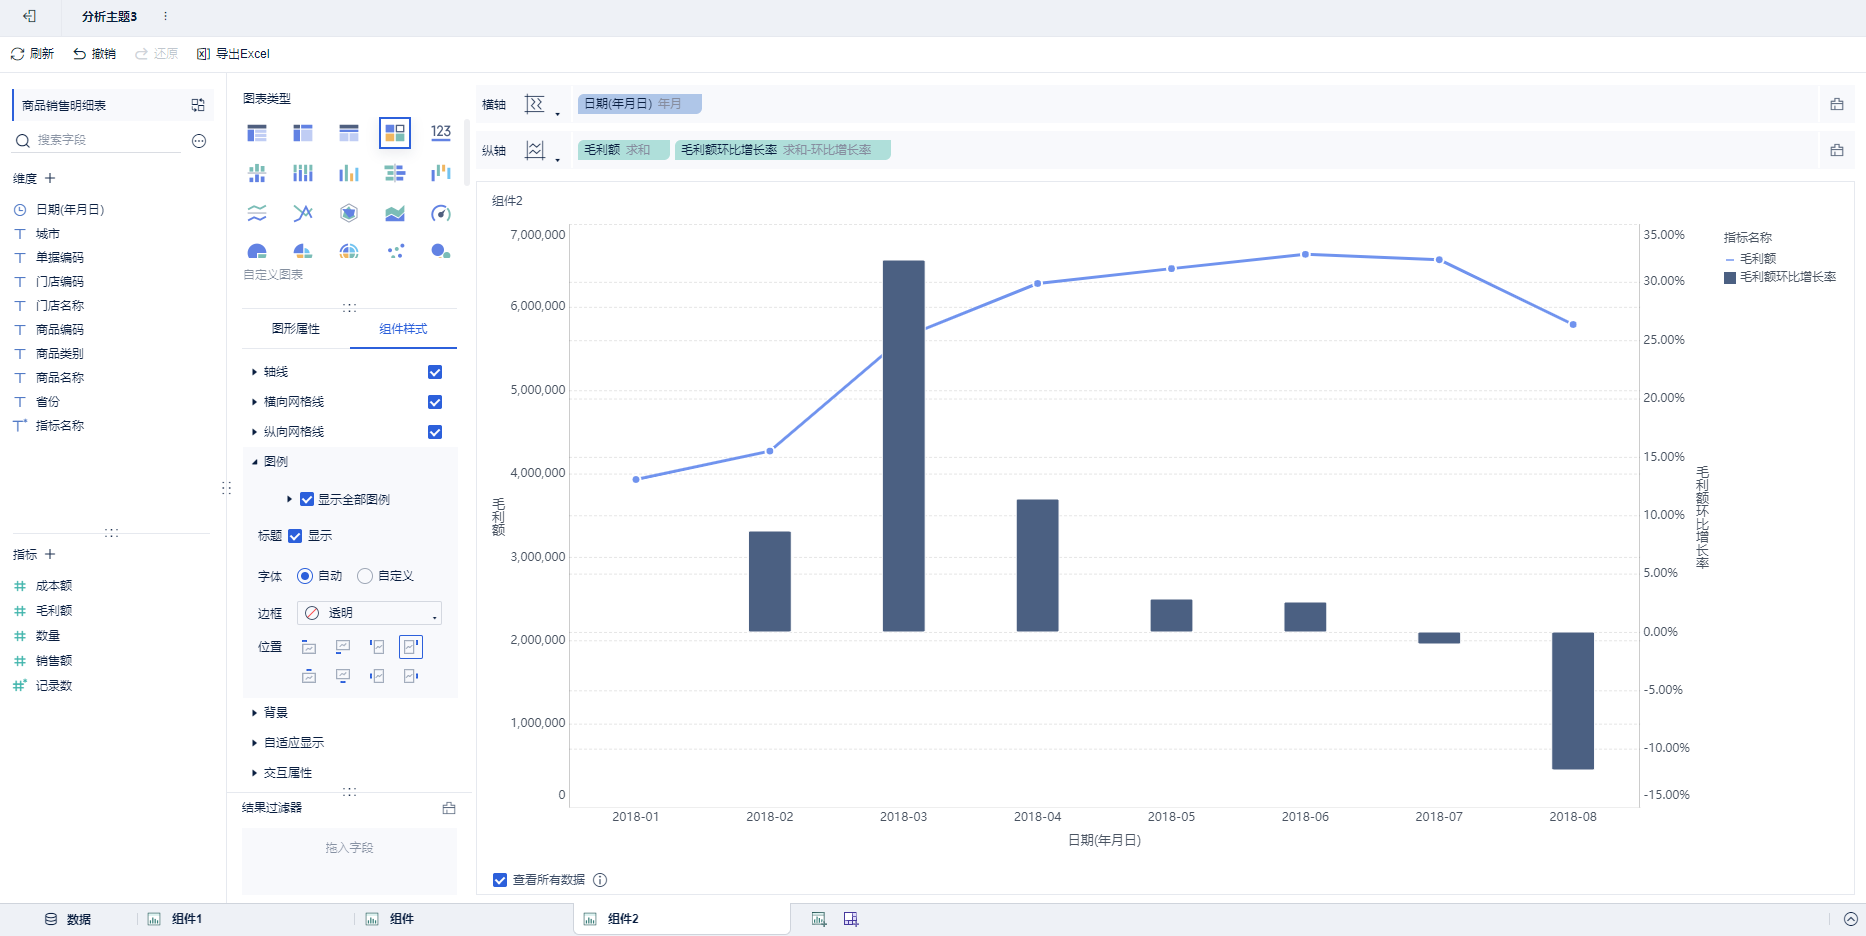
Task: Choose the area chart type
Action: tap(395, 213)
